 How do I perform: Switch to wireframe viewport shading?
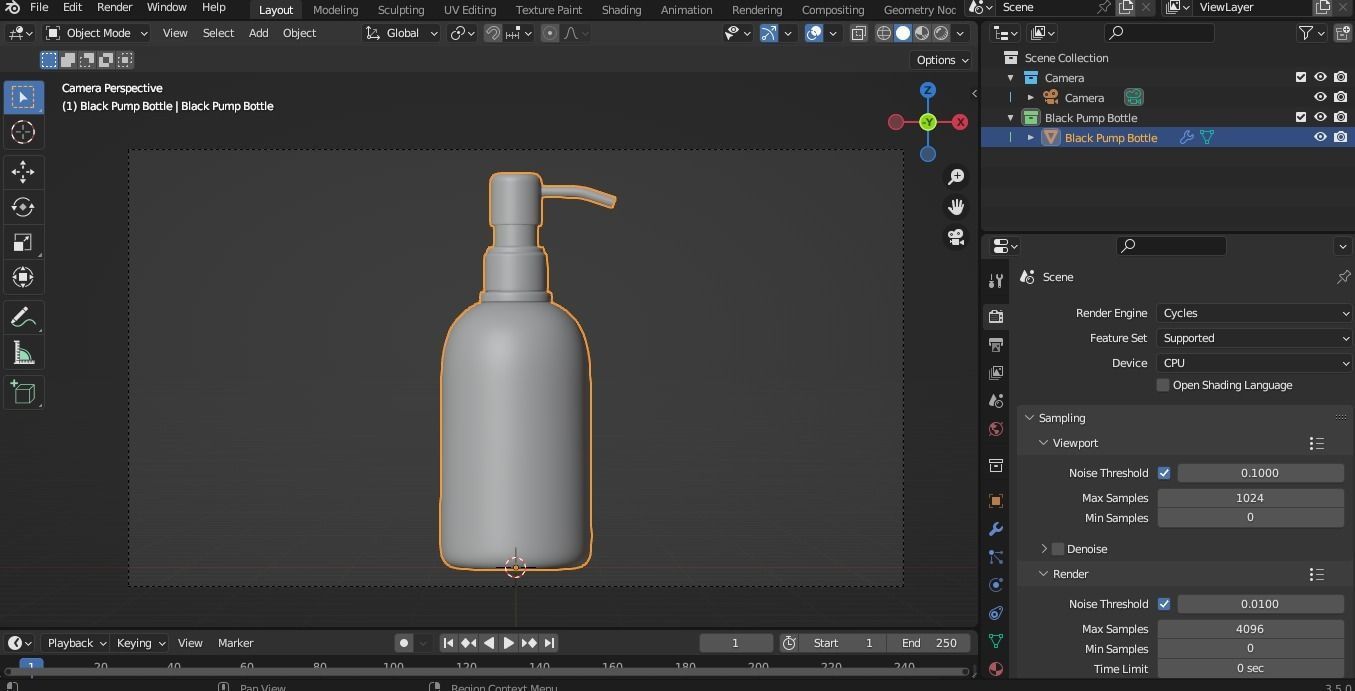coord(884,33)
